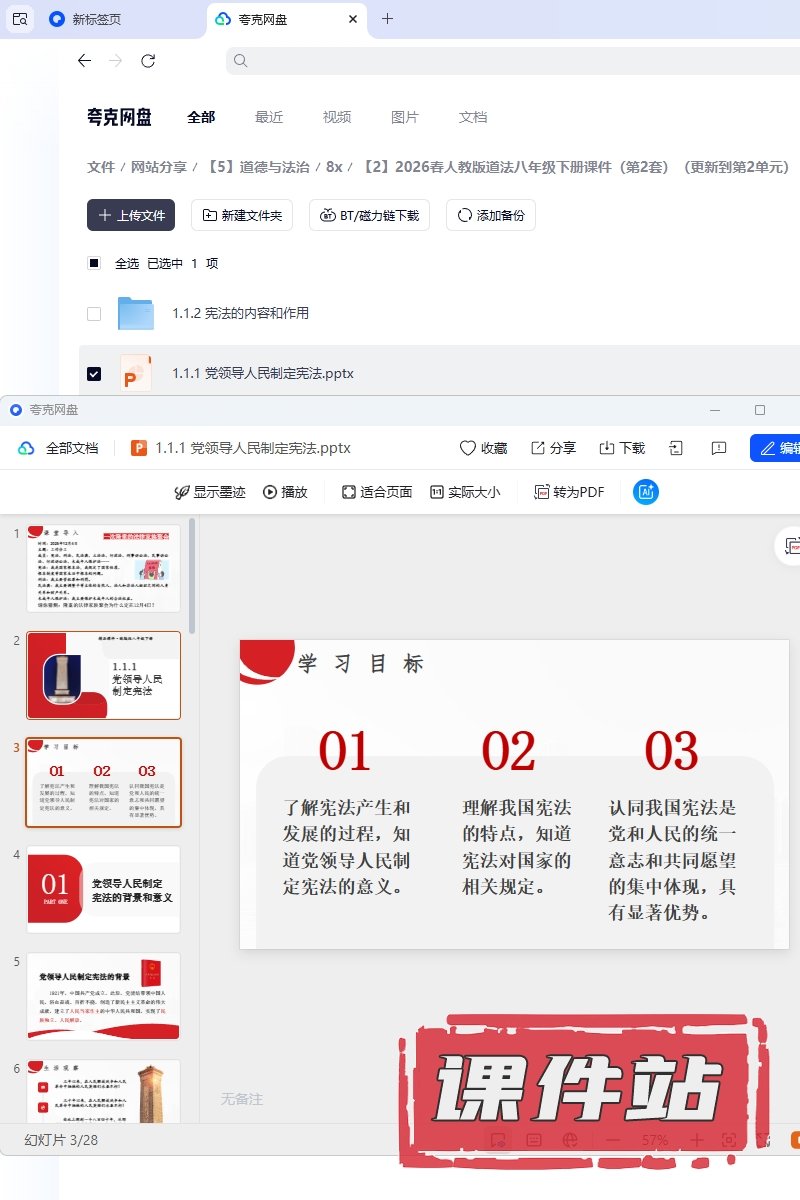This screenshot has height=1200, width=800.
Task: Click the 收藏 heart icon
Action: pyautogui.click(x=482, y=448)
